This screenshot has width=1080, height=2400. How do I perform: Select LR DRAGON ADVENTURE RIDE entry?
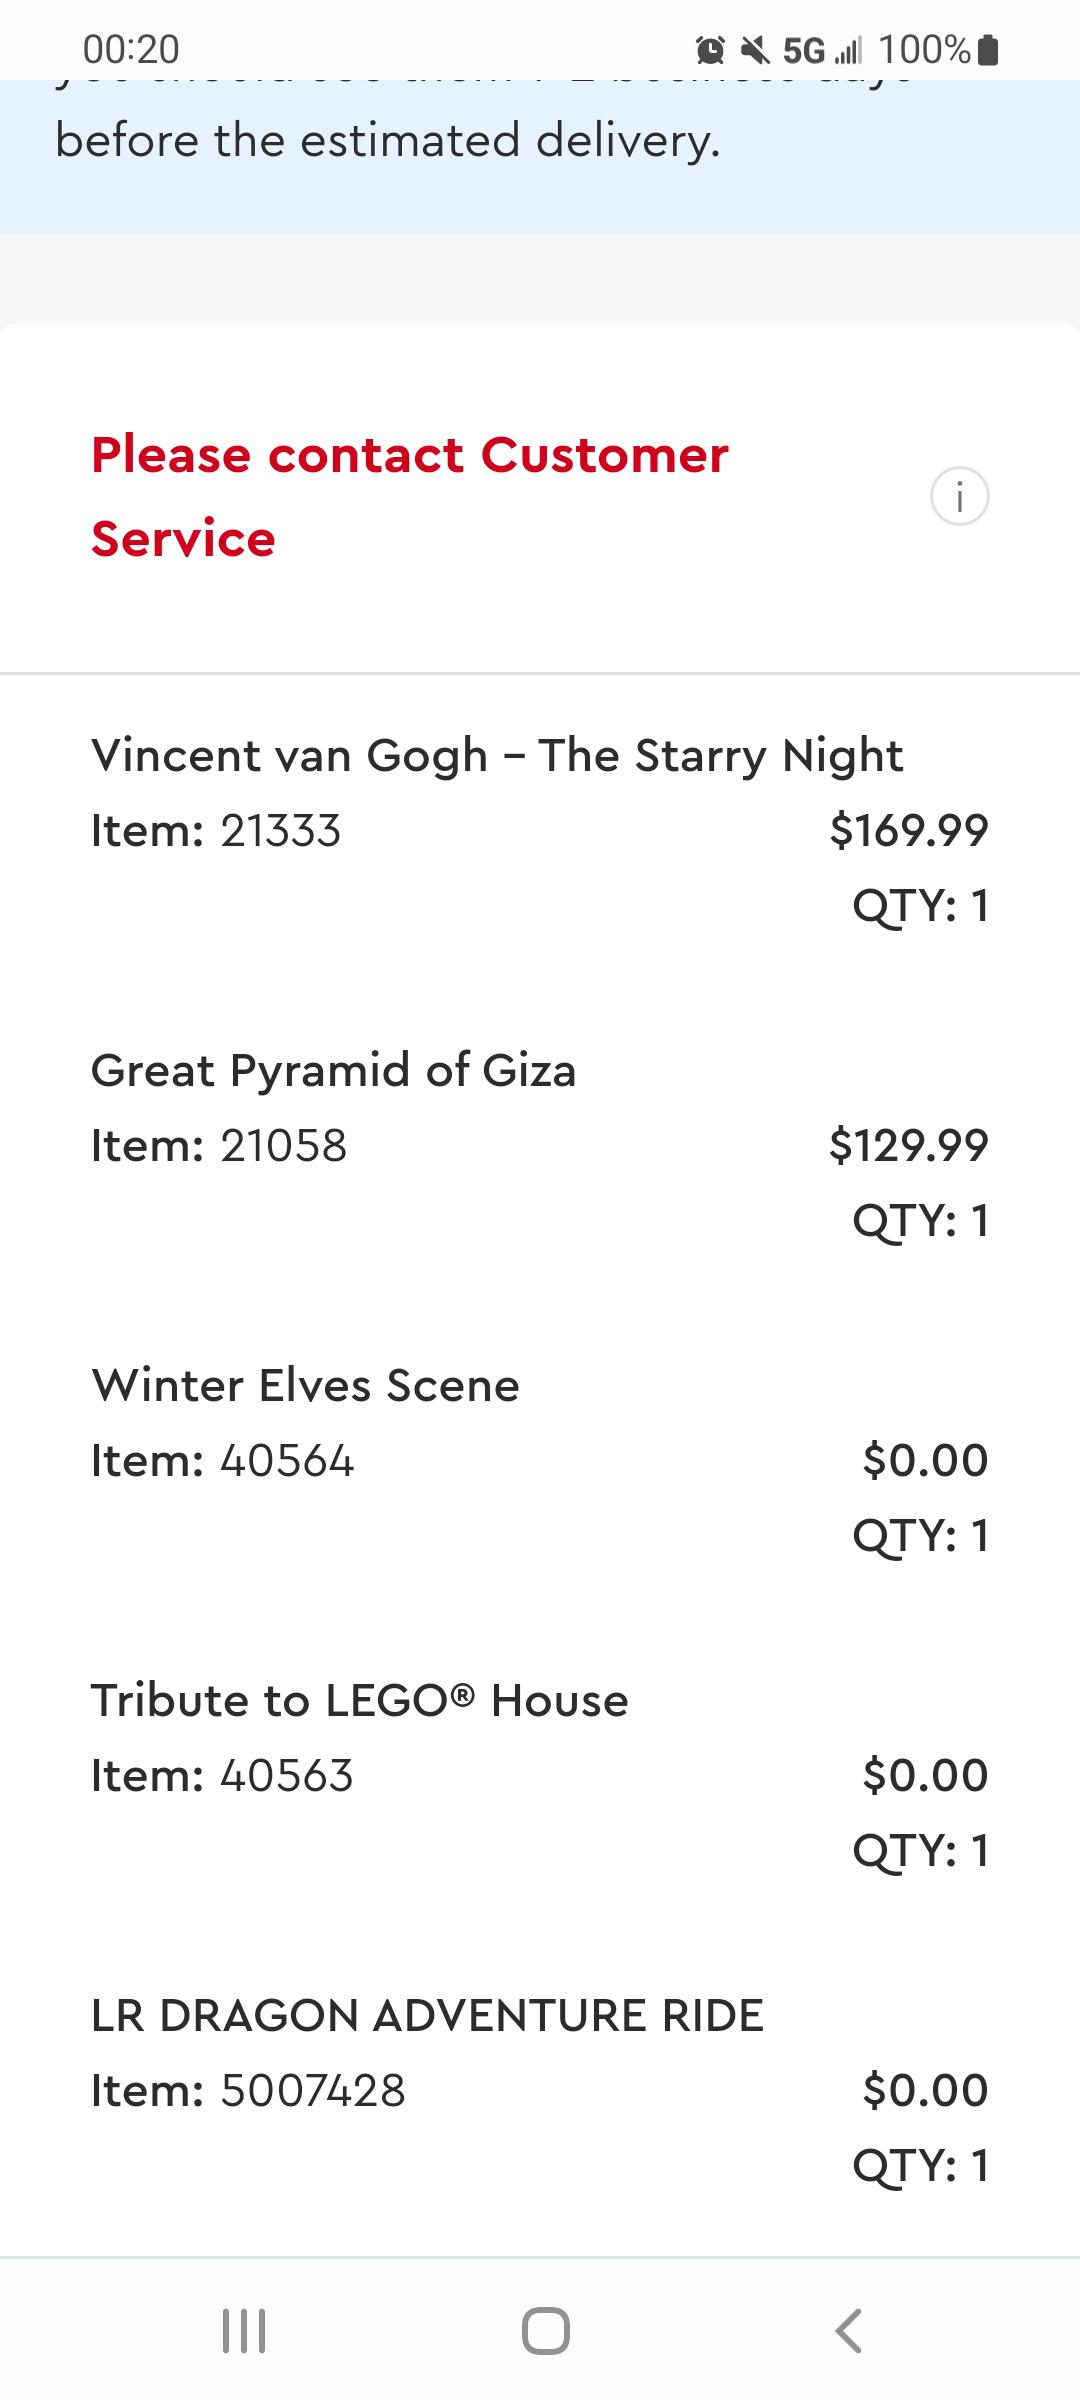click(x=427, y=2016)
